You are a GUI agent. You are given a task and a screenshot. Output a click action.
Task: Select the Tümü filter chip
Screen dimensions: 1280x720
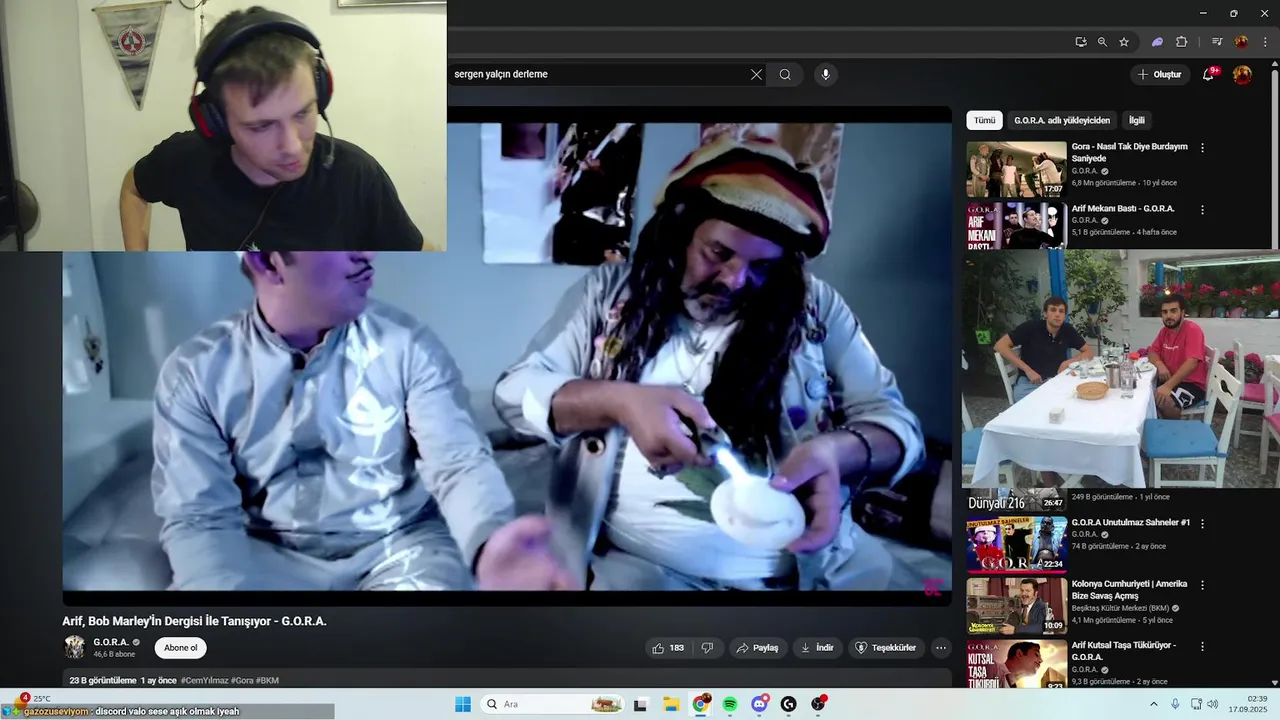click(x=985, y=120)
